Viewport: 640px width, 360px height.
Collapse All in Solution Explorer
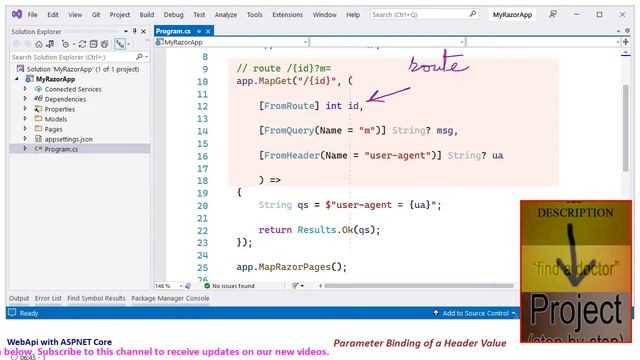pos(93,44)
